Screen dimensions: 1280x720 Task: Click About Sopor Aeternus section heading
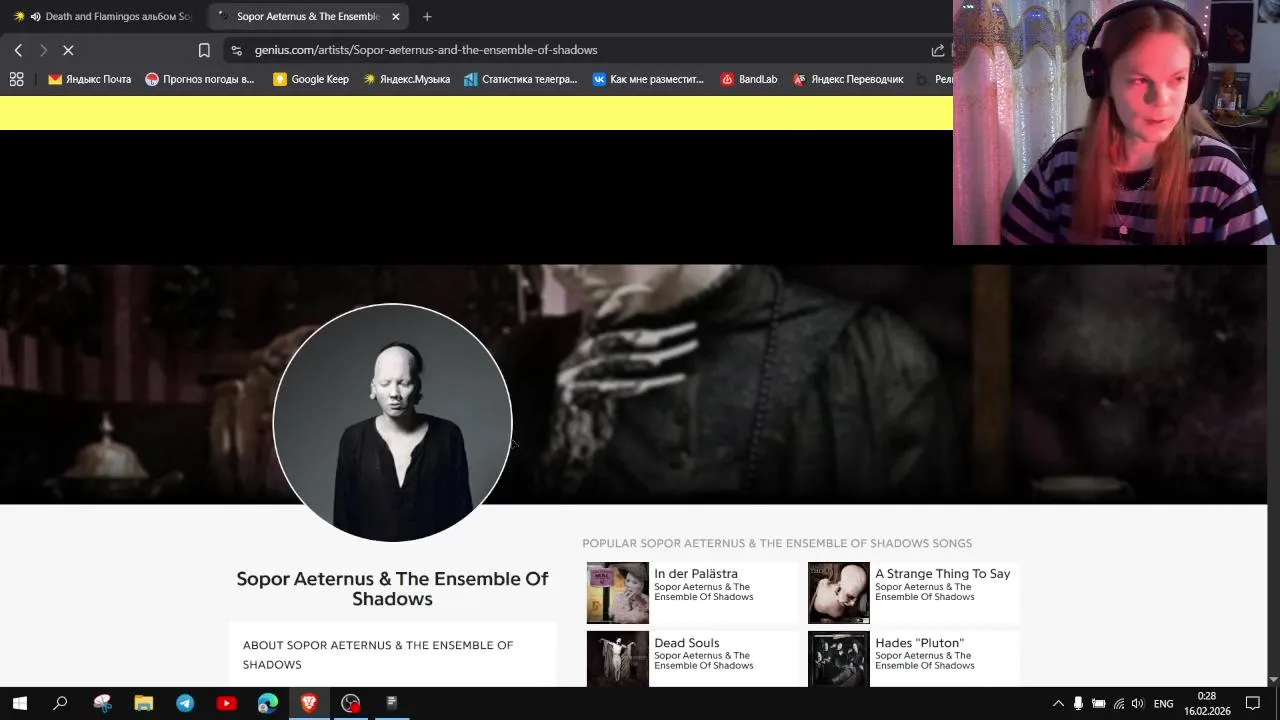[x=378, y=655]
